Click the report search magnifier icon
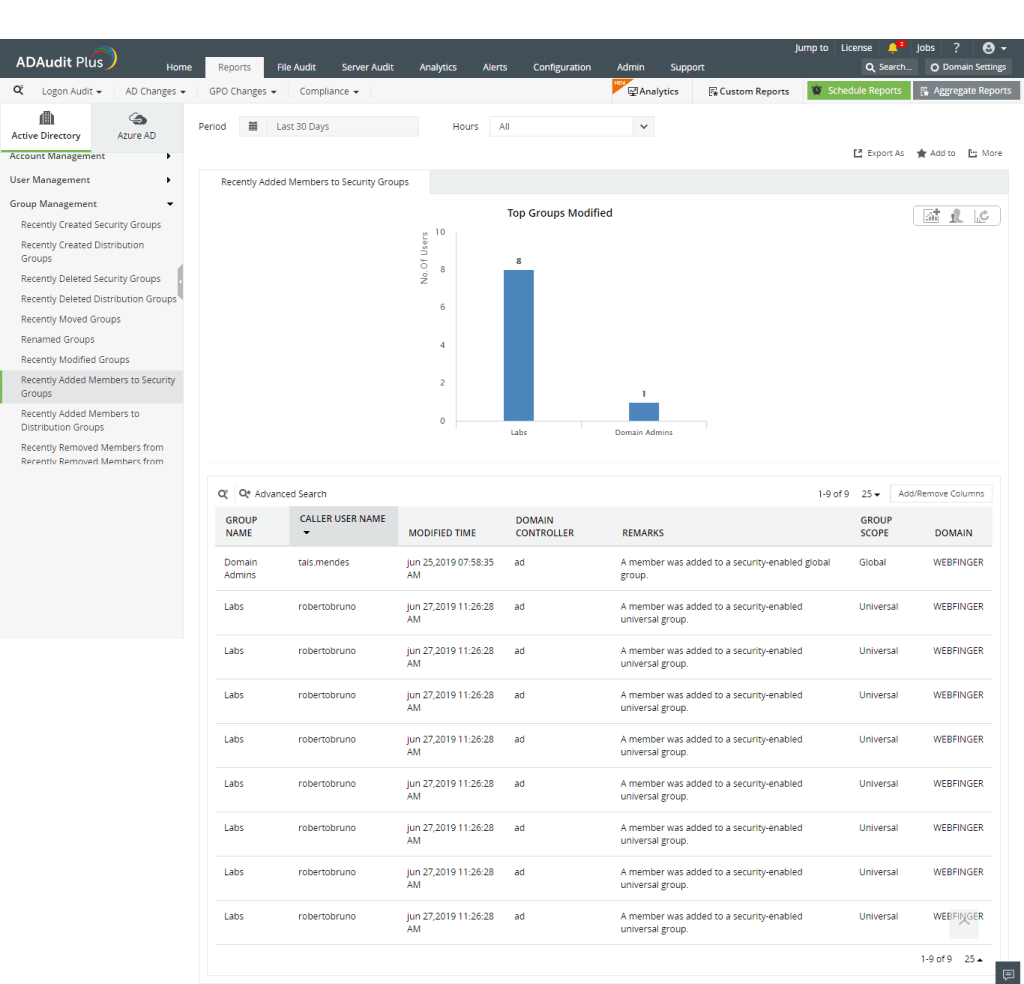The height and width of the screenshot is (984, 1024). tap(18, 91)
